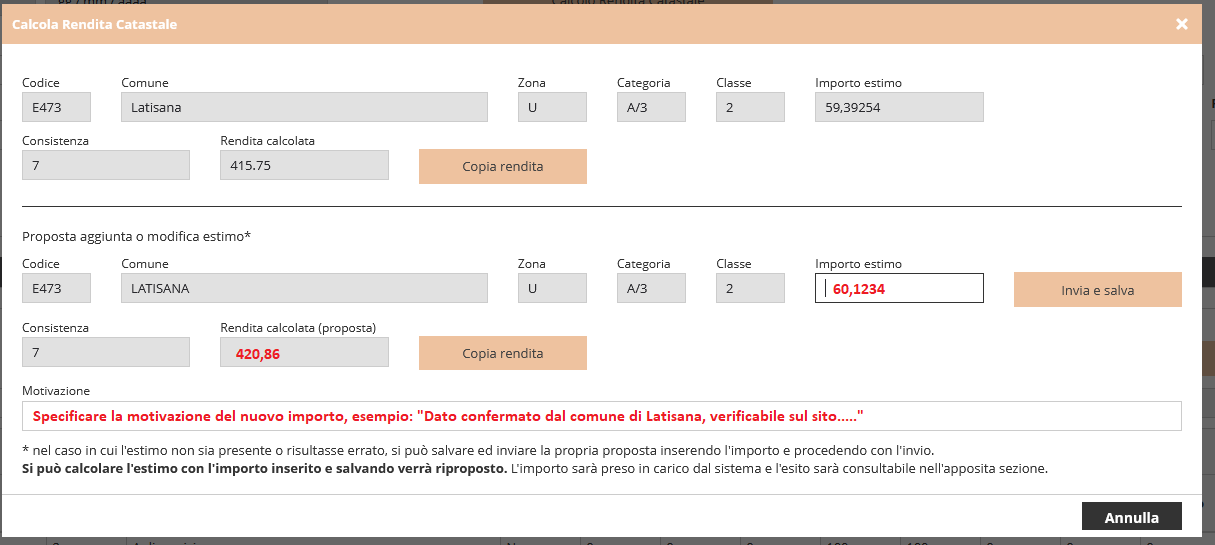The height and width of the screenshot is (545, 1215).
Task: Click the proposal Consistenza field
Action: pyautogui.click(x=106, y=352)
